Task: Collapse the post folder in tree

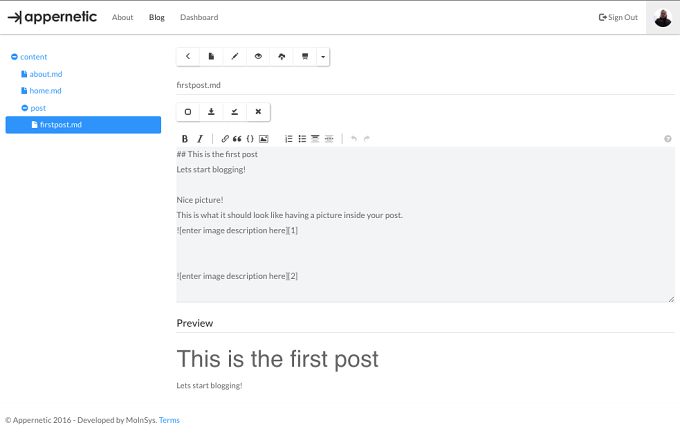Action: [25, 108]
